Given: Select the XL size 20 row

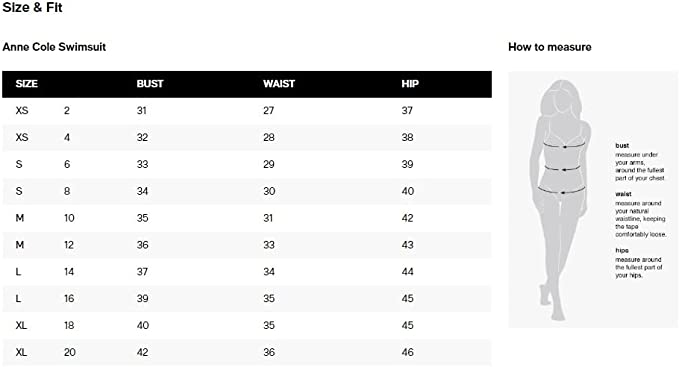Looking at the screenshot, I should click(247, 352).
